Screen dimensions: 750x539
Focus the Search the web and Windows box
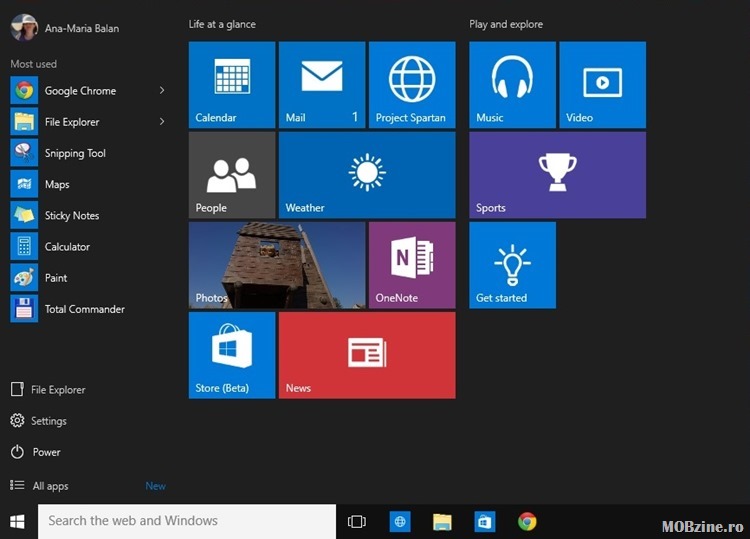click(187, 521)
